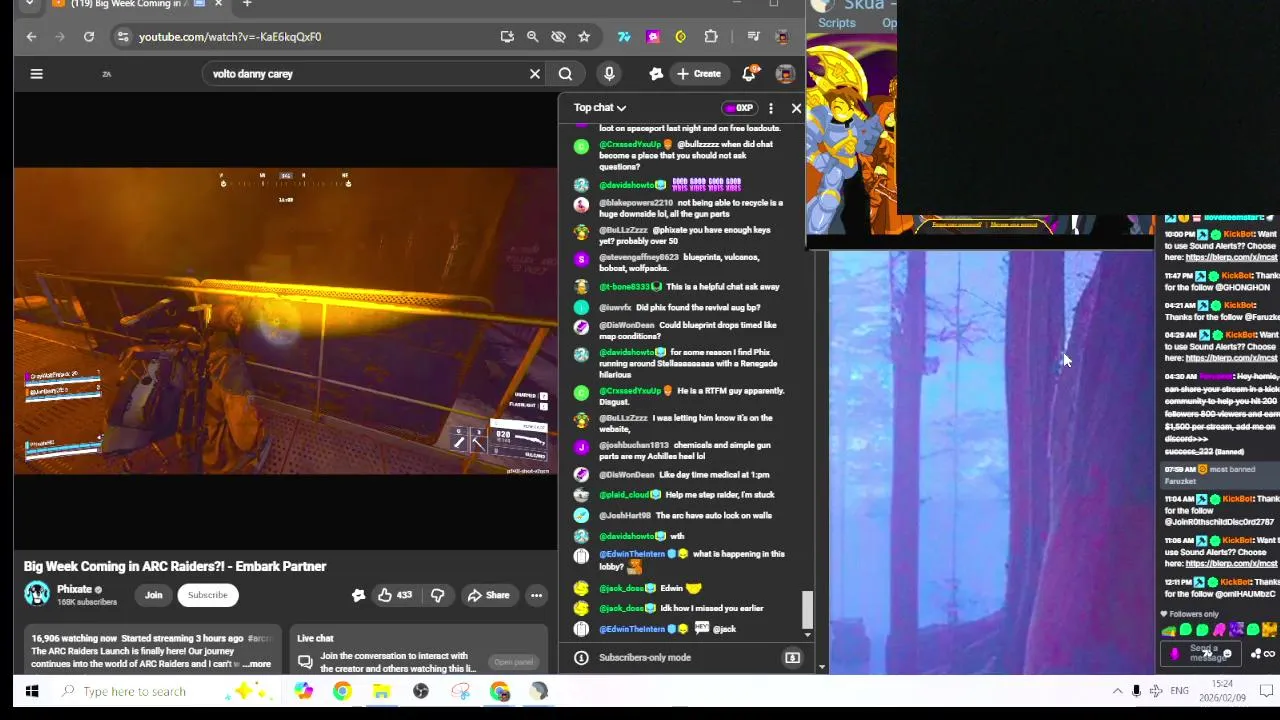Open live chat more options menu

(x=770, y=108)
